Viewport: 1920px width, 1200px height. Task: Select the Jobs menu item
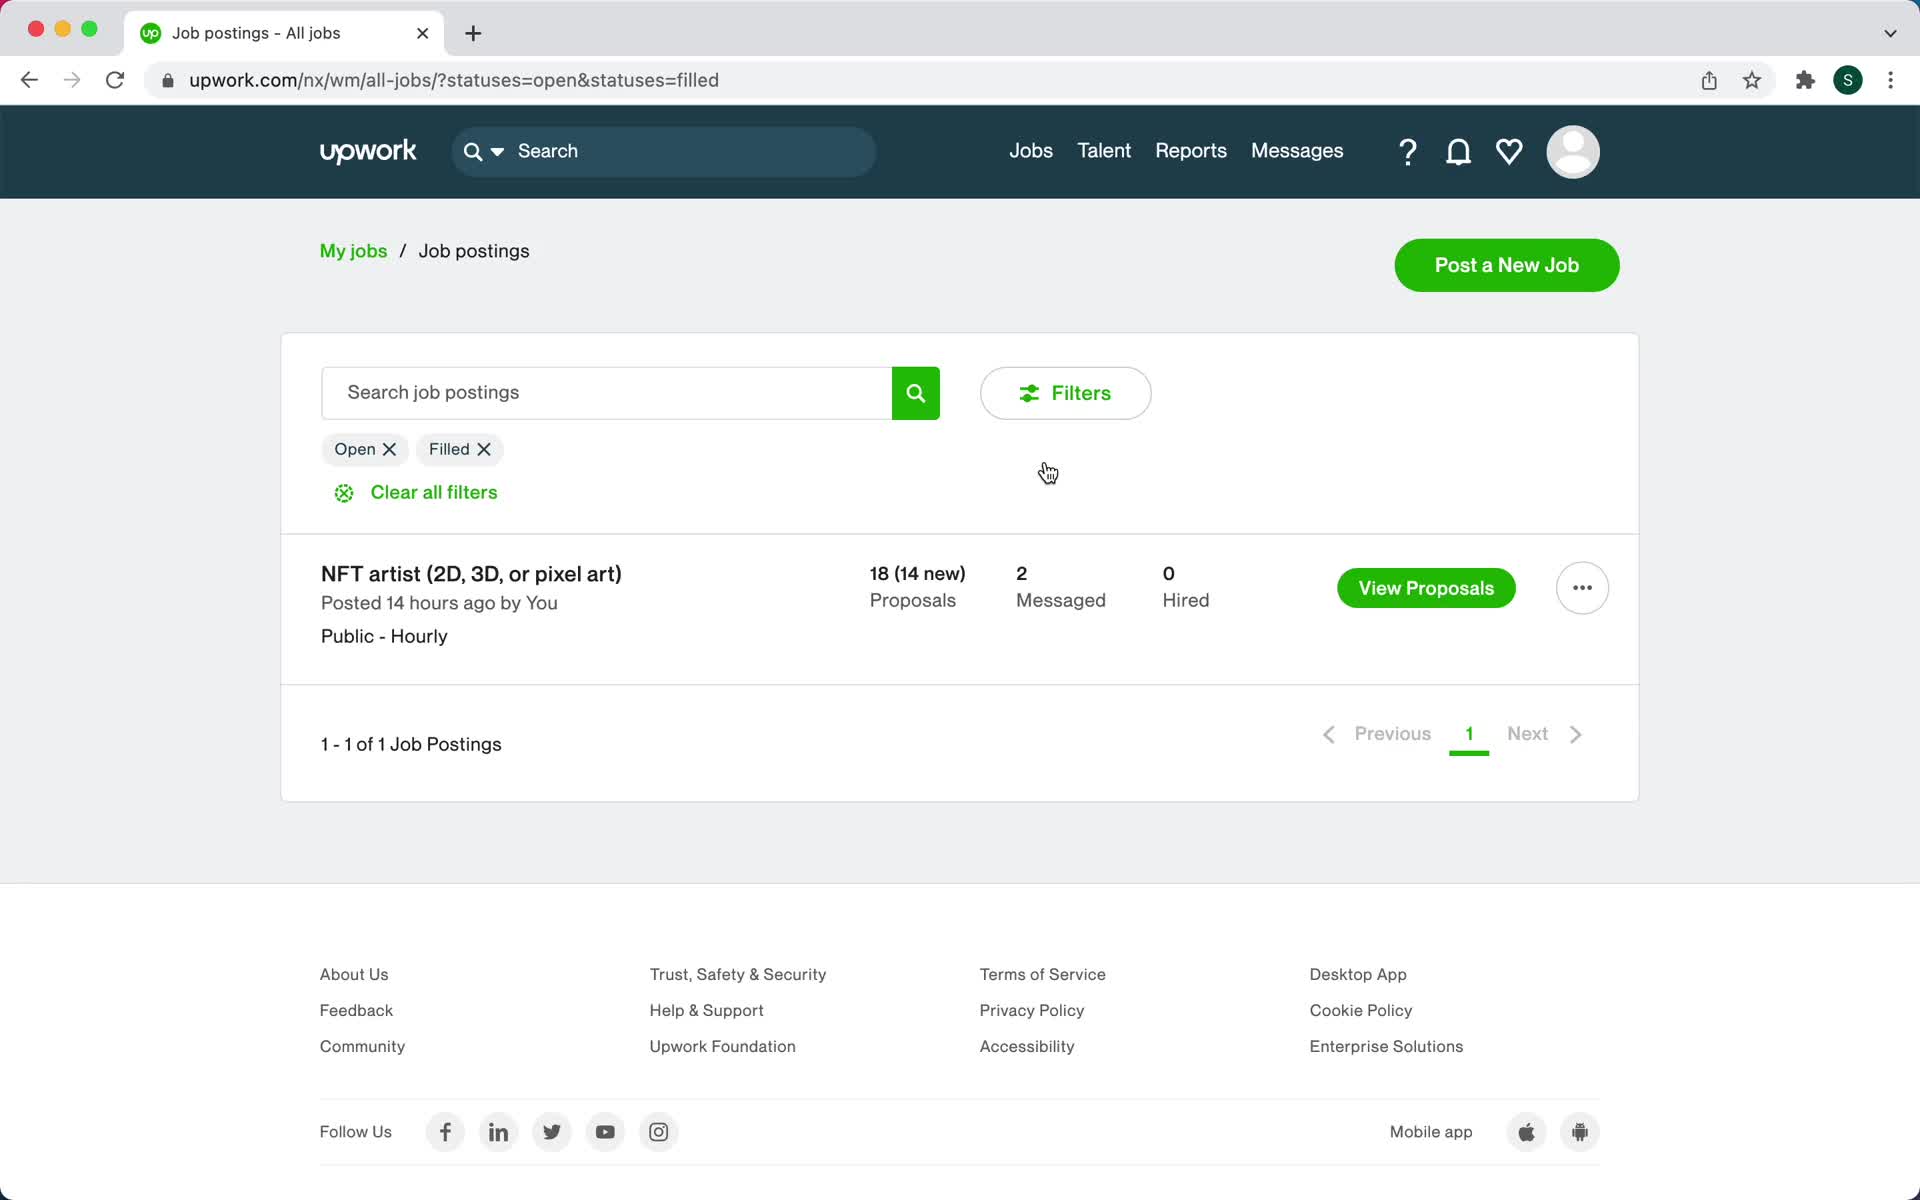tap(1030, 151)
